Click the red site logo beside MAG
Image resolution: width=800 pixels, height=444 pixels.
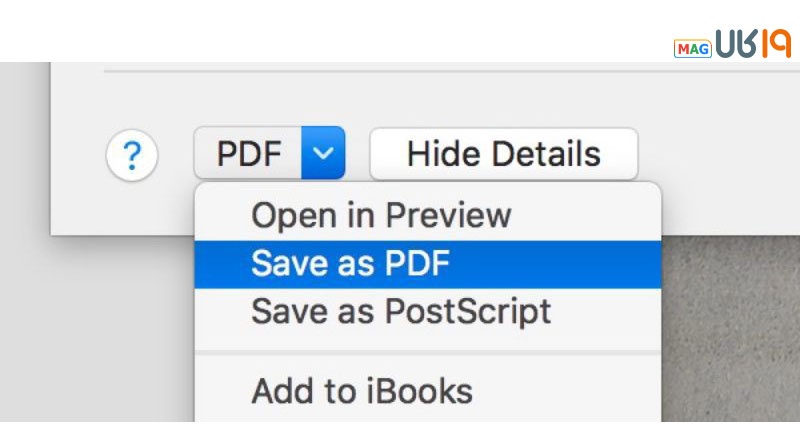coord(750,44)
